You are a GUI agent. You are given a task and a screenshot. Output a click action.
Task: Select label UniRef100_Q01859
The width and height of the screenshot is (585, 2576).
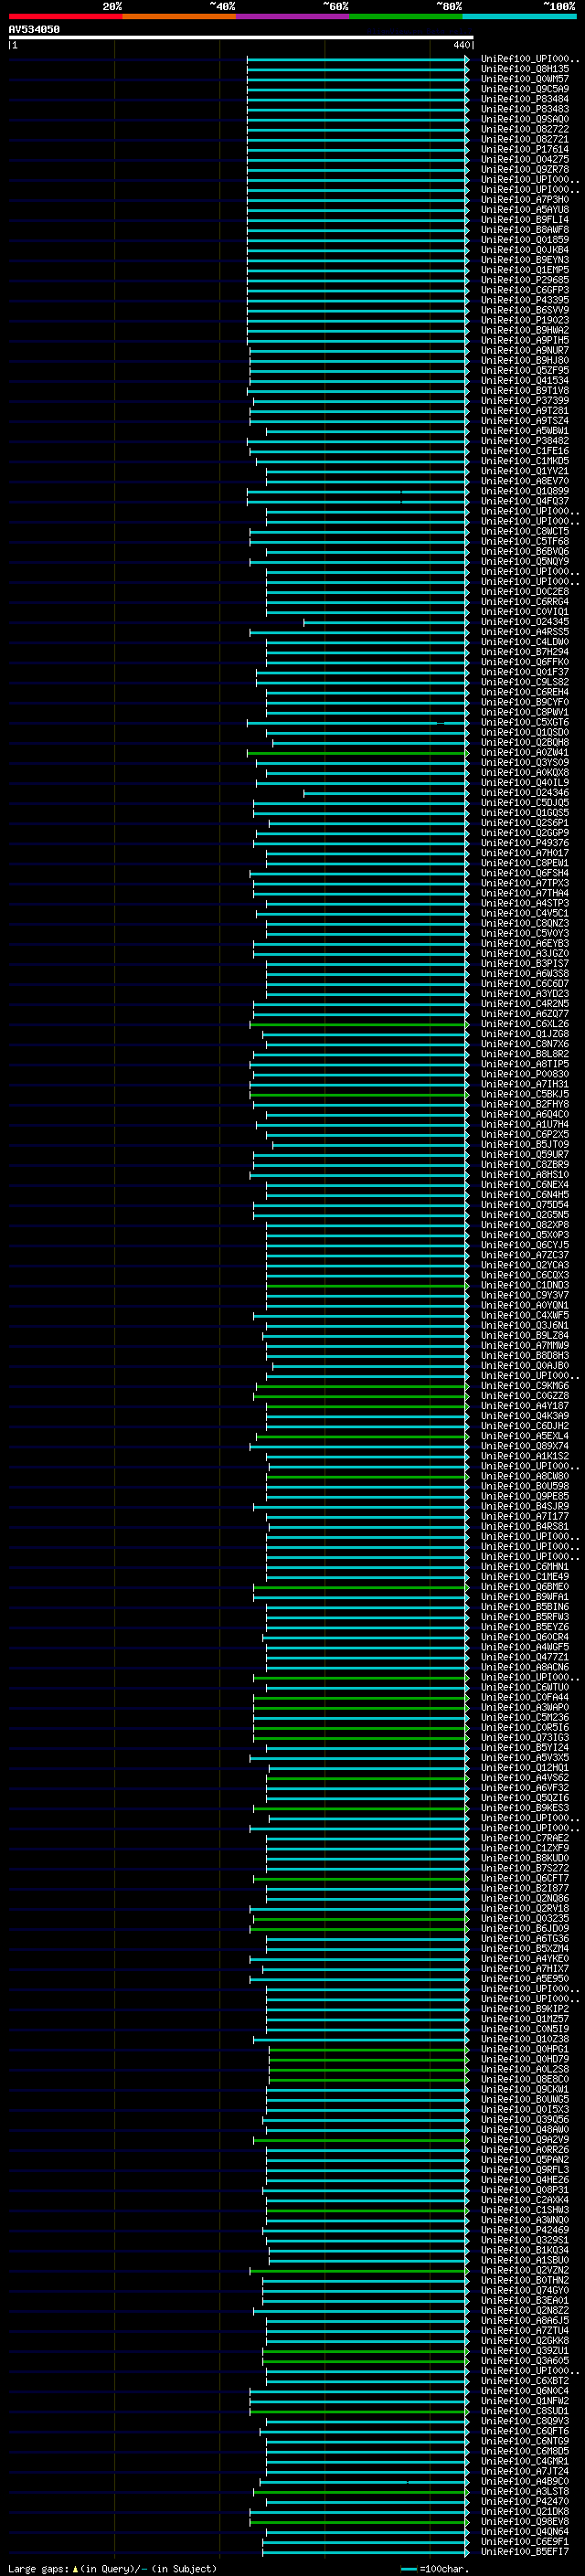tap(524, 240)
